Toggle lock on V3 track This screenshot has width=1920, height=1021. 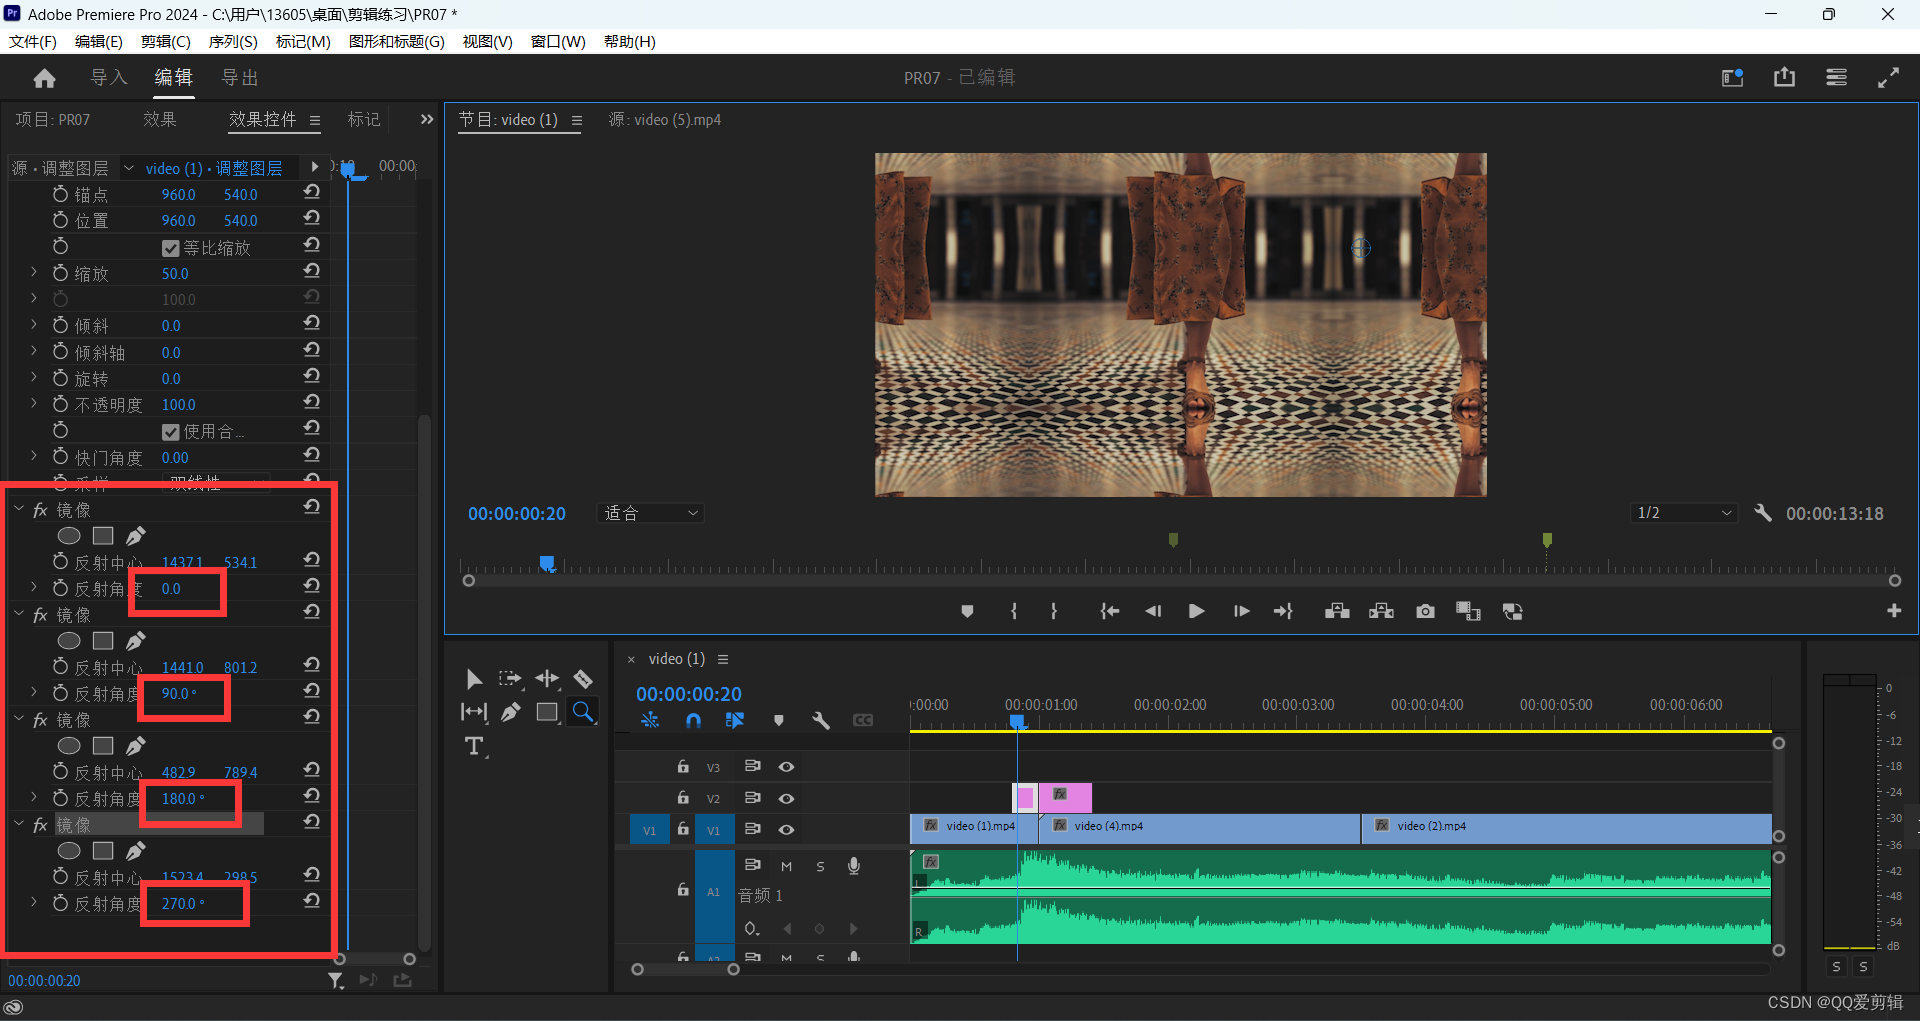pos(683,767)
